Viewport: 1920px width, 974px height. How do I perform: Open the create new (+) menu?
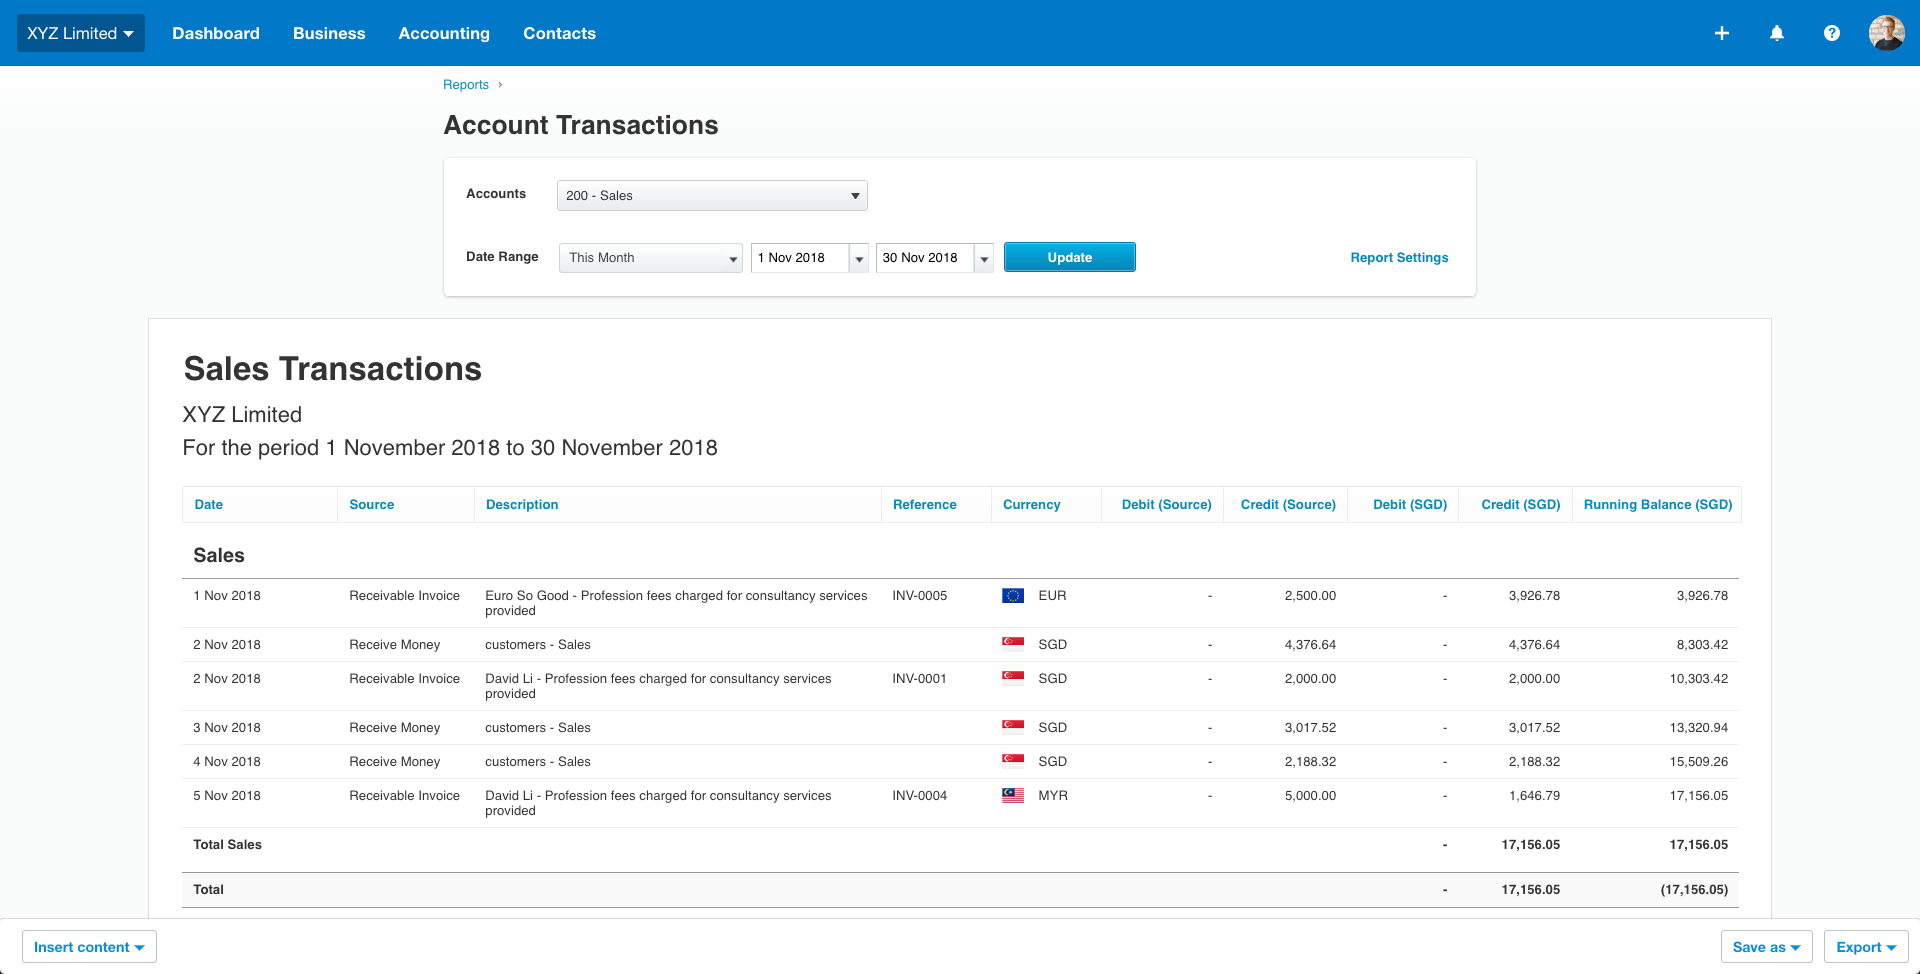1722,33
